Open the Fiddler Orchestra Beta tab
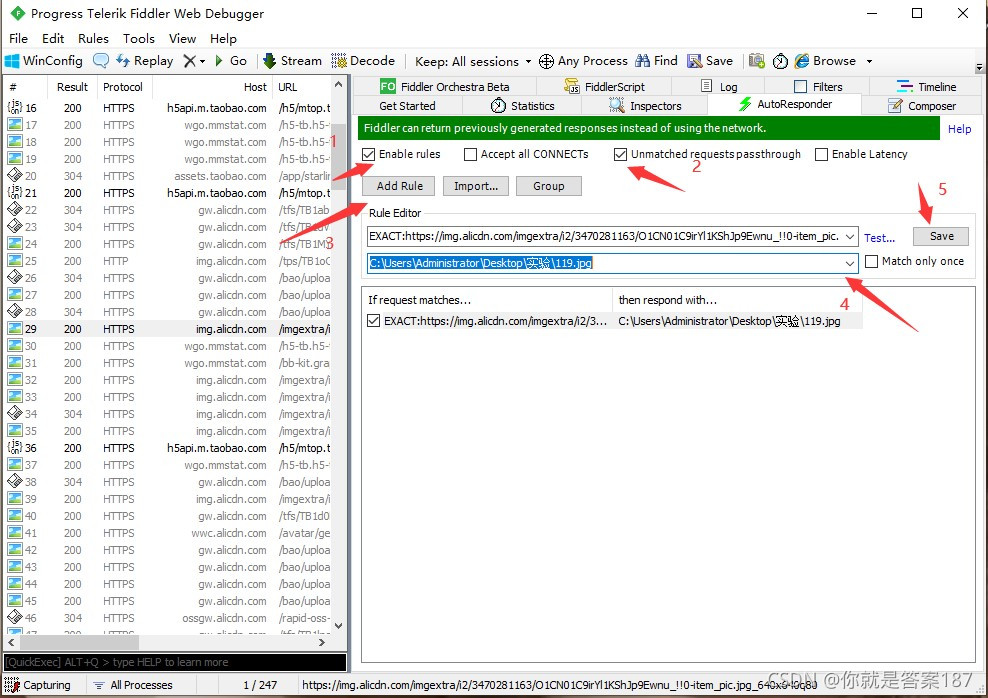988x698 pixels. [445, 86]
